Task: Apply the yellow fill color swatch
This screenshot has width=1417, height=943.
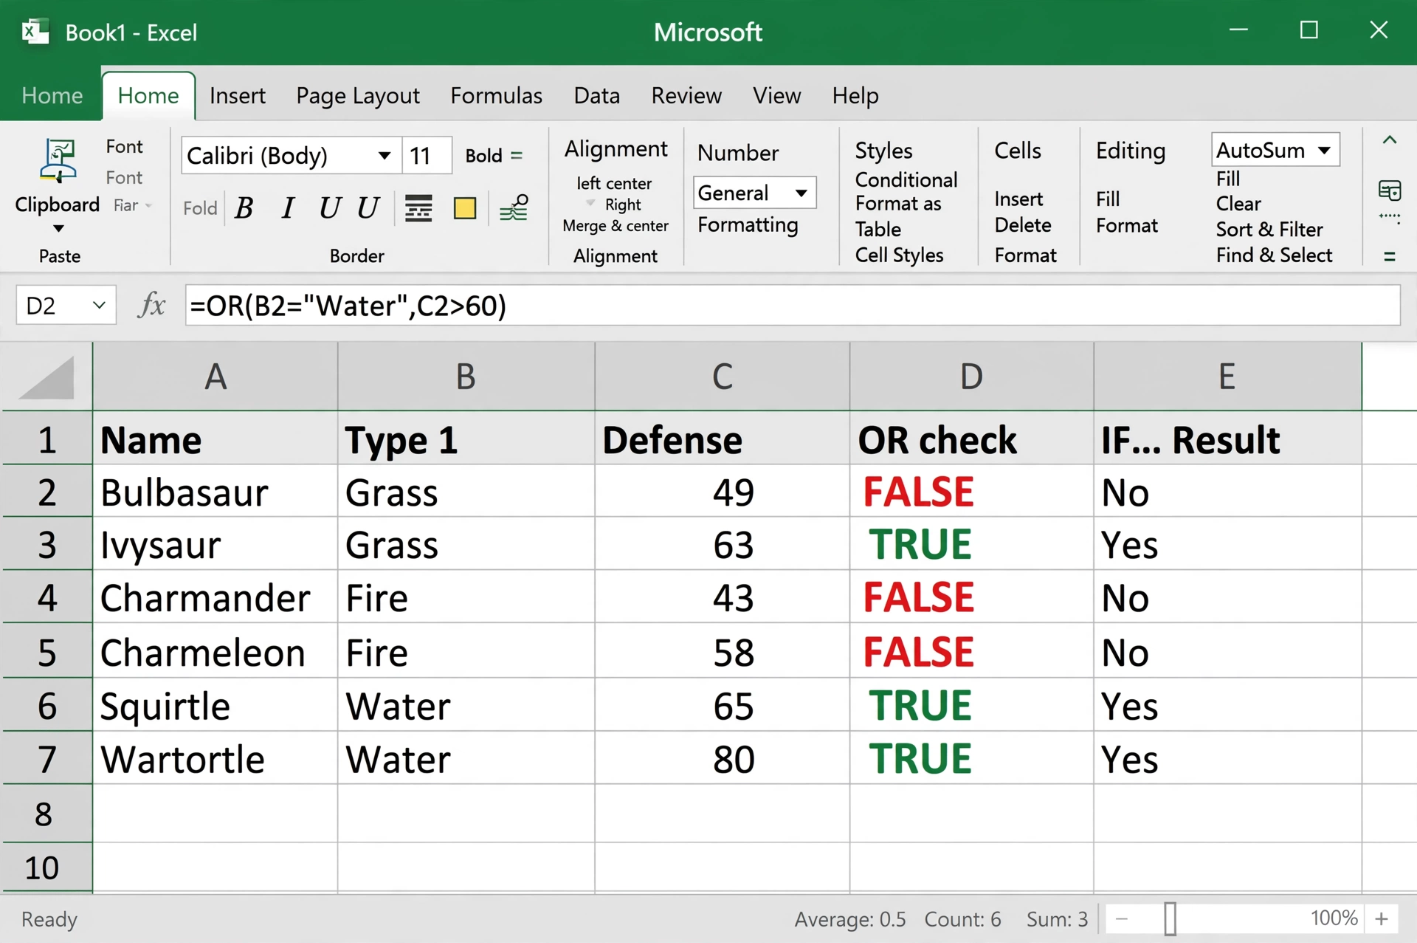Action: [x=465, y=208]
